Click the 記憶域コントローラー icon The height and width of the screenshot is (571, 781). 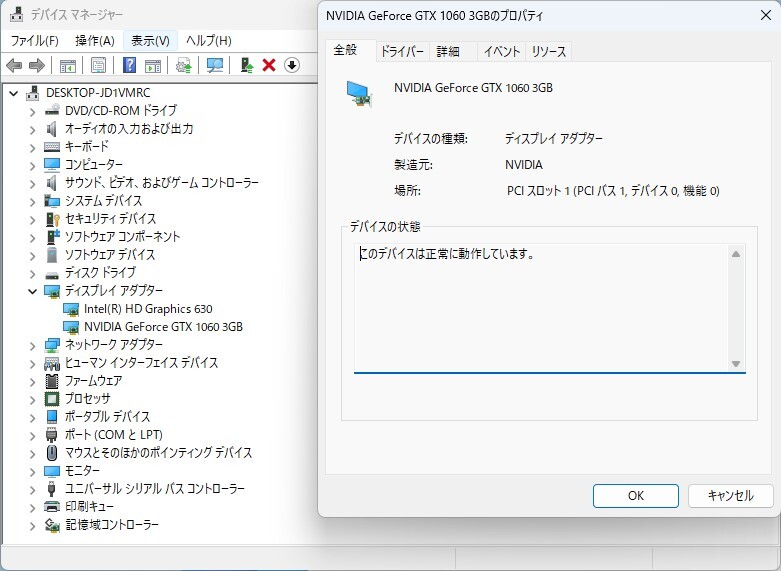coord(52,525)
